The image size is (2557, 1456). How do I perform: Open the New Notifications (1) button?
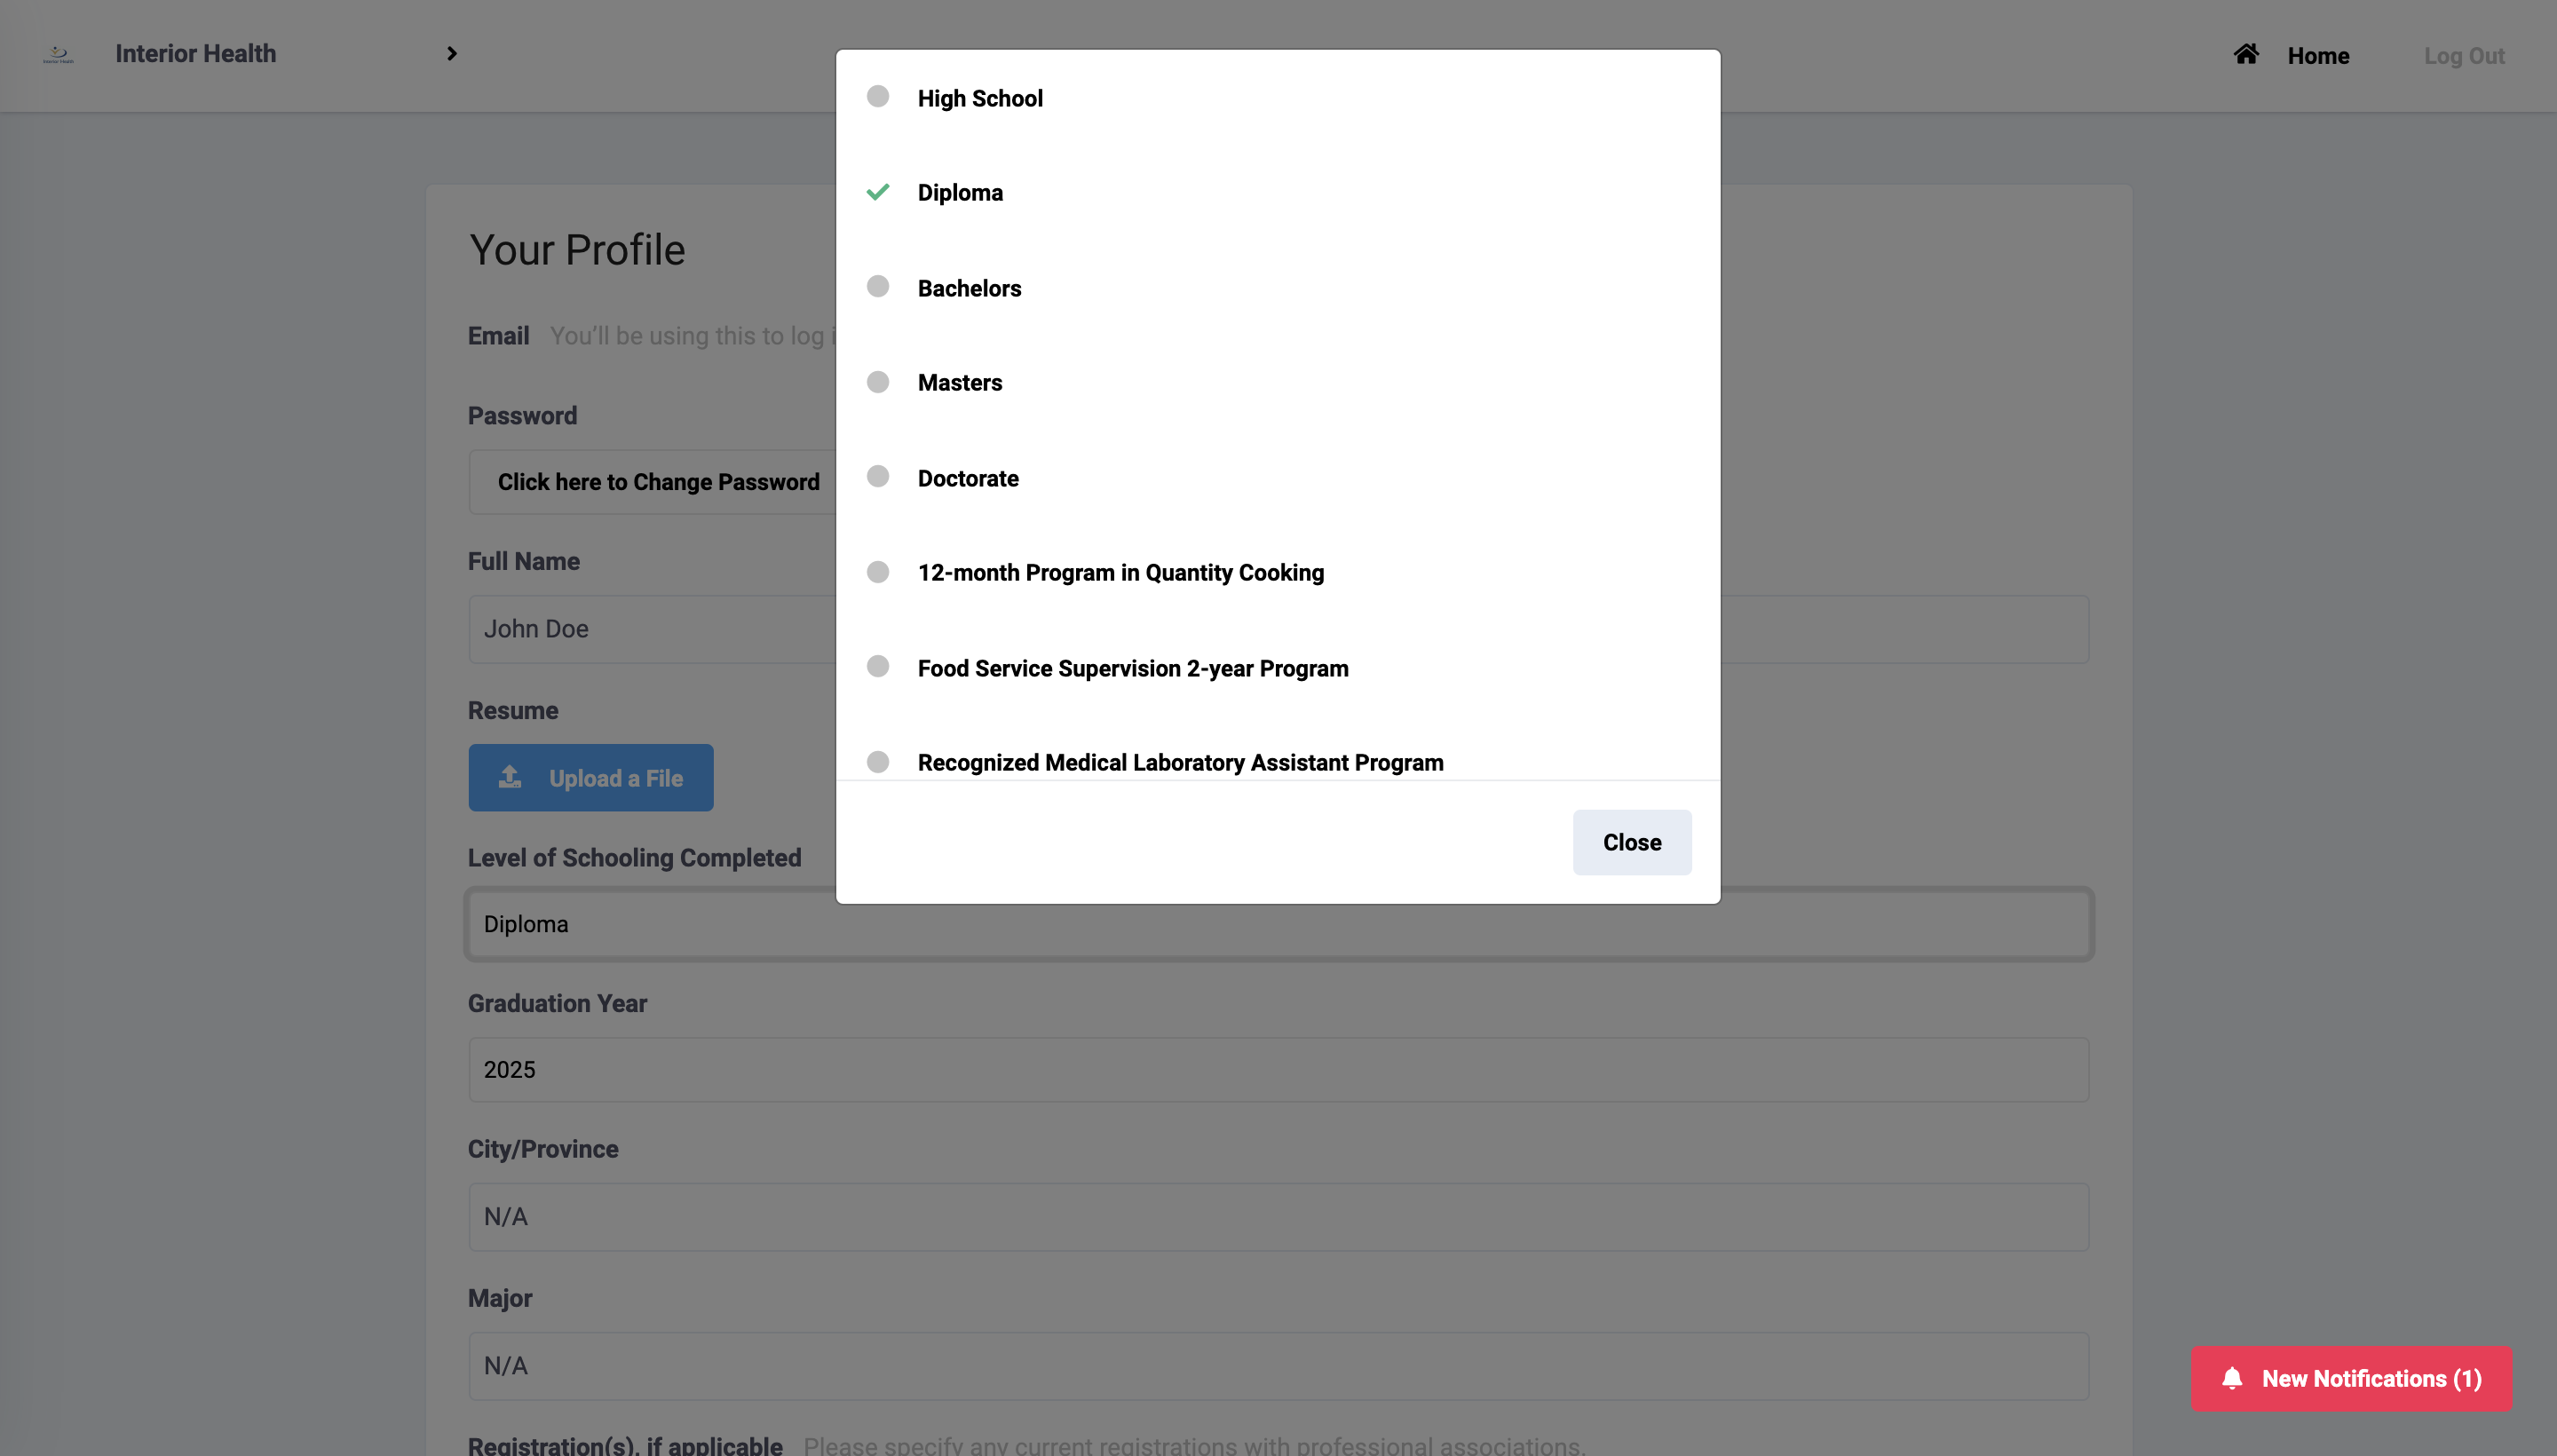[2352, 1379]
